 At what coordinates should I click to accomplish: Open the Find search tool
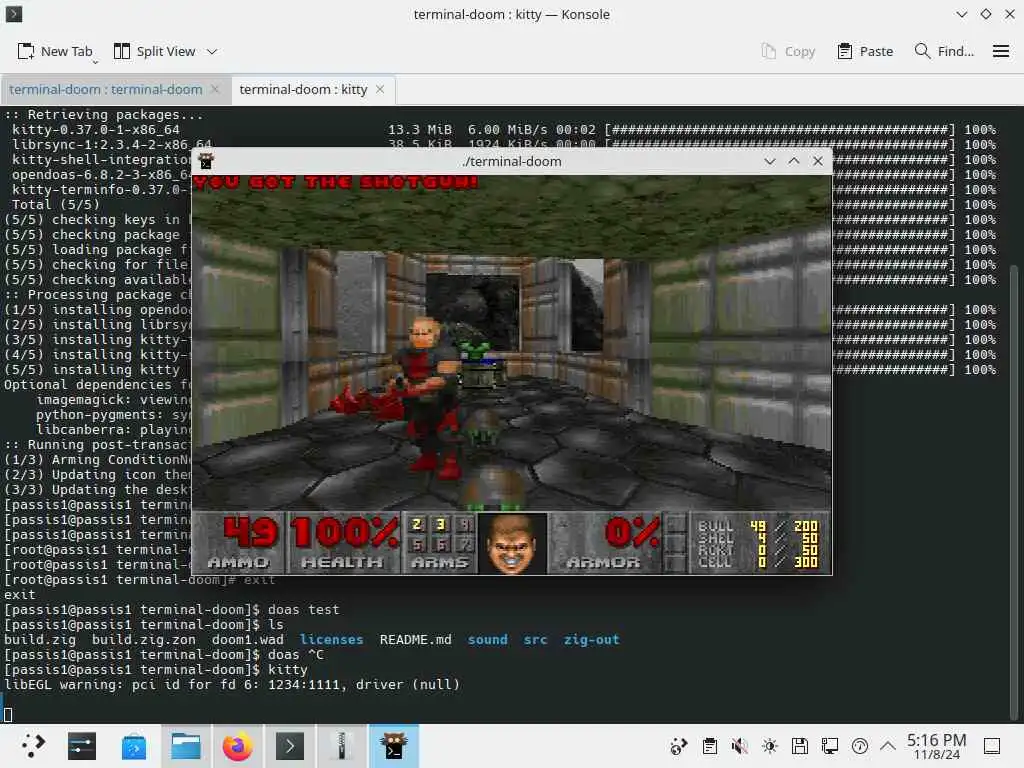(944, 51)
